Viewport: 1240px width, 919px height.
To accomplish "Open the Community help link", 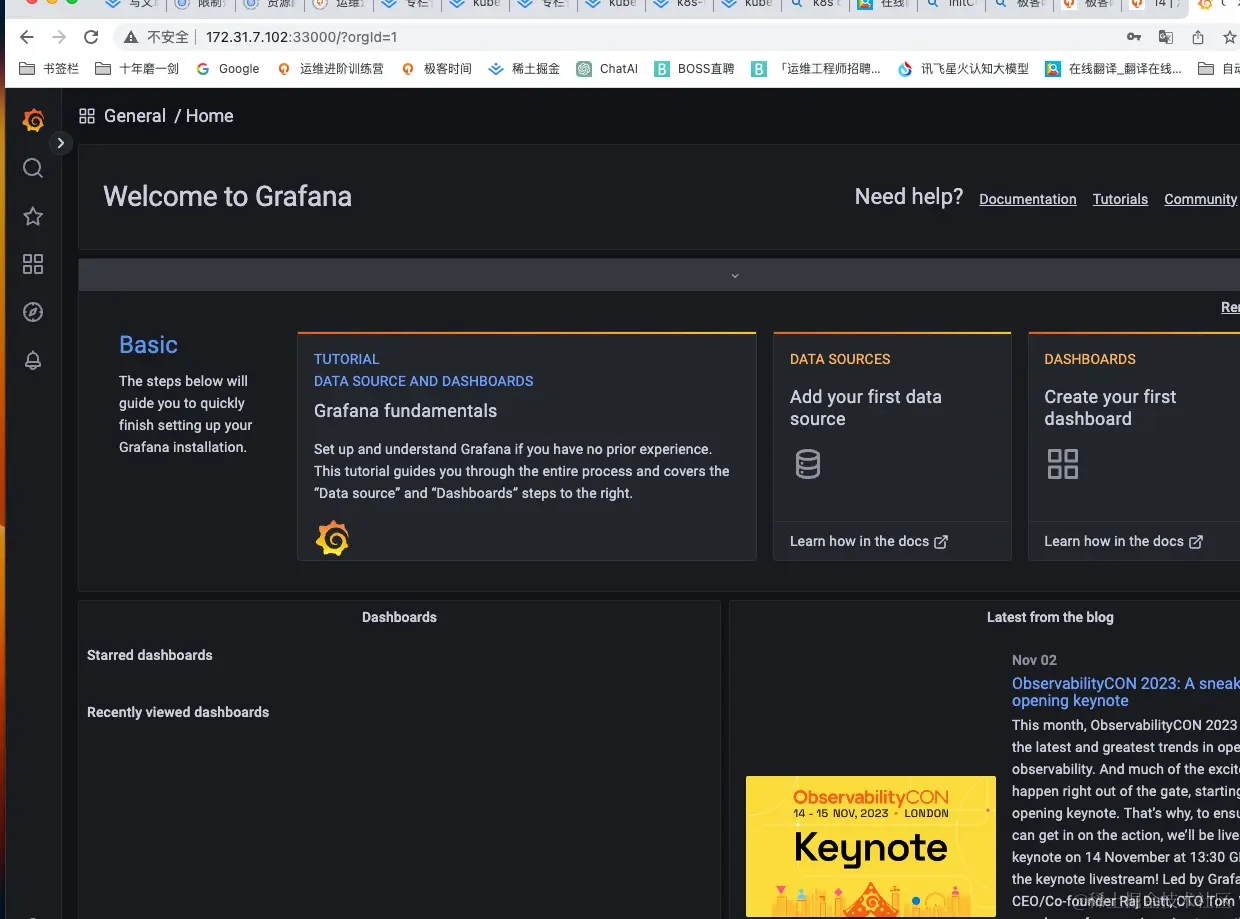I will (1201, 199).
